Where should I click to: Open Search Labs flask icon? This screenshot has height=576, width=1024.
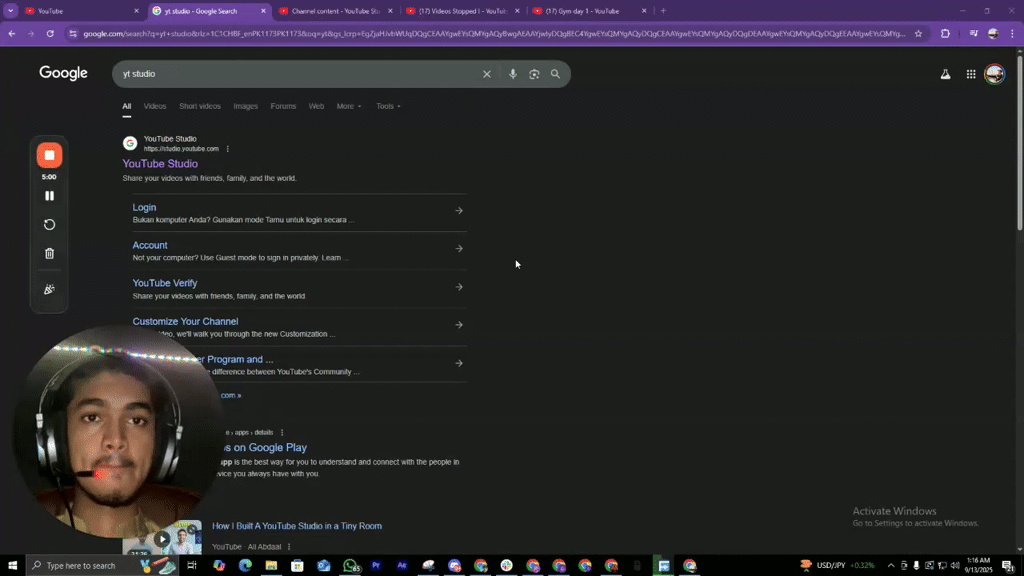[x=945, y=74]
